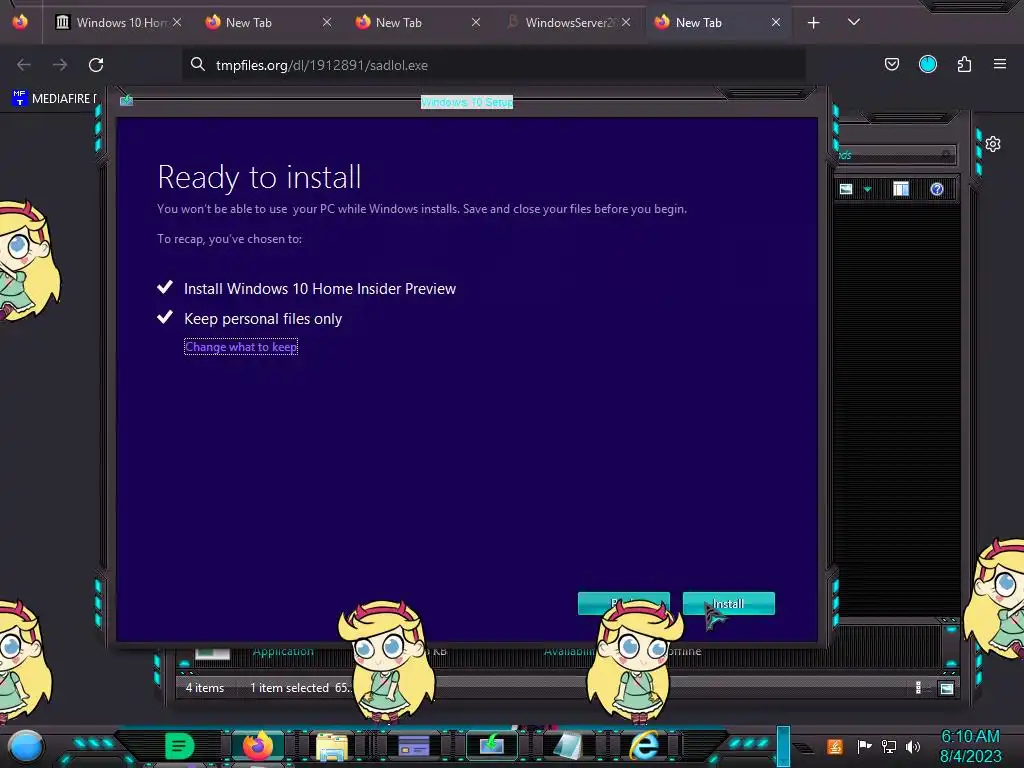
Task: Switch to Windows Setup taskbar icon
Action: coord(491,745)
